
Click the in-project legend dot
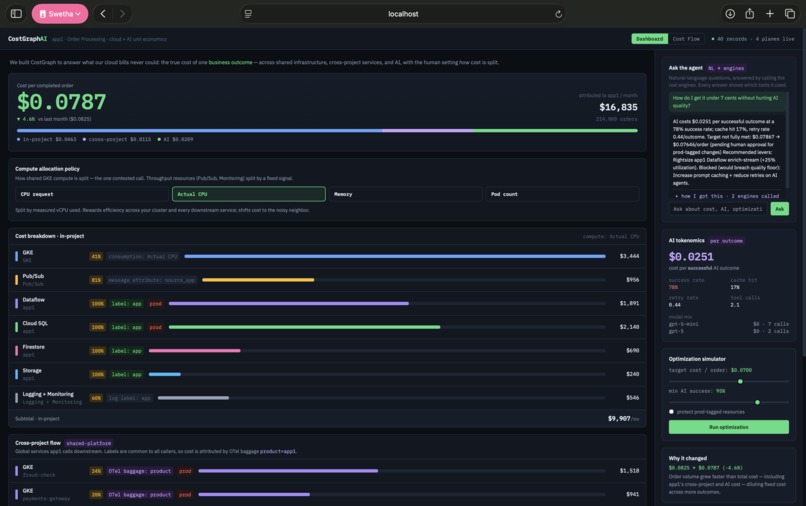click(19, 139)
